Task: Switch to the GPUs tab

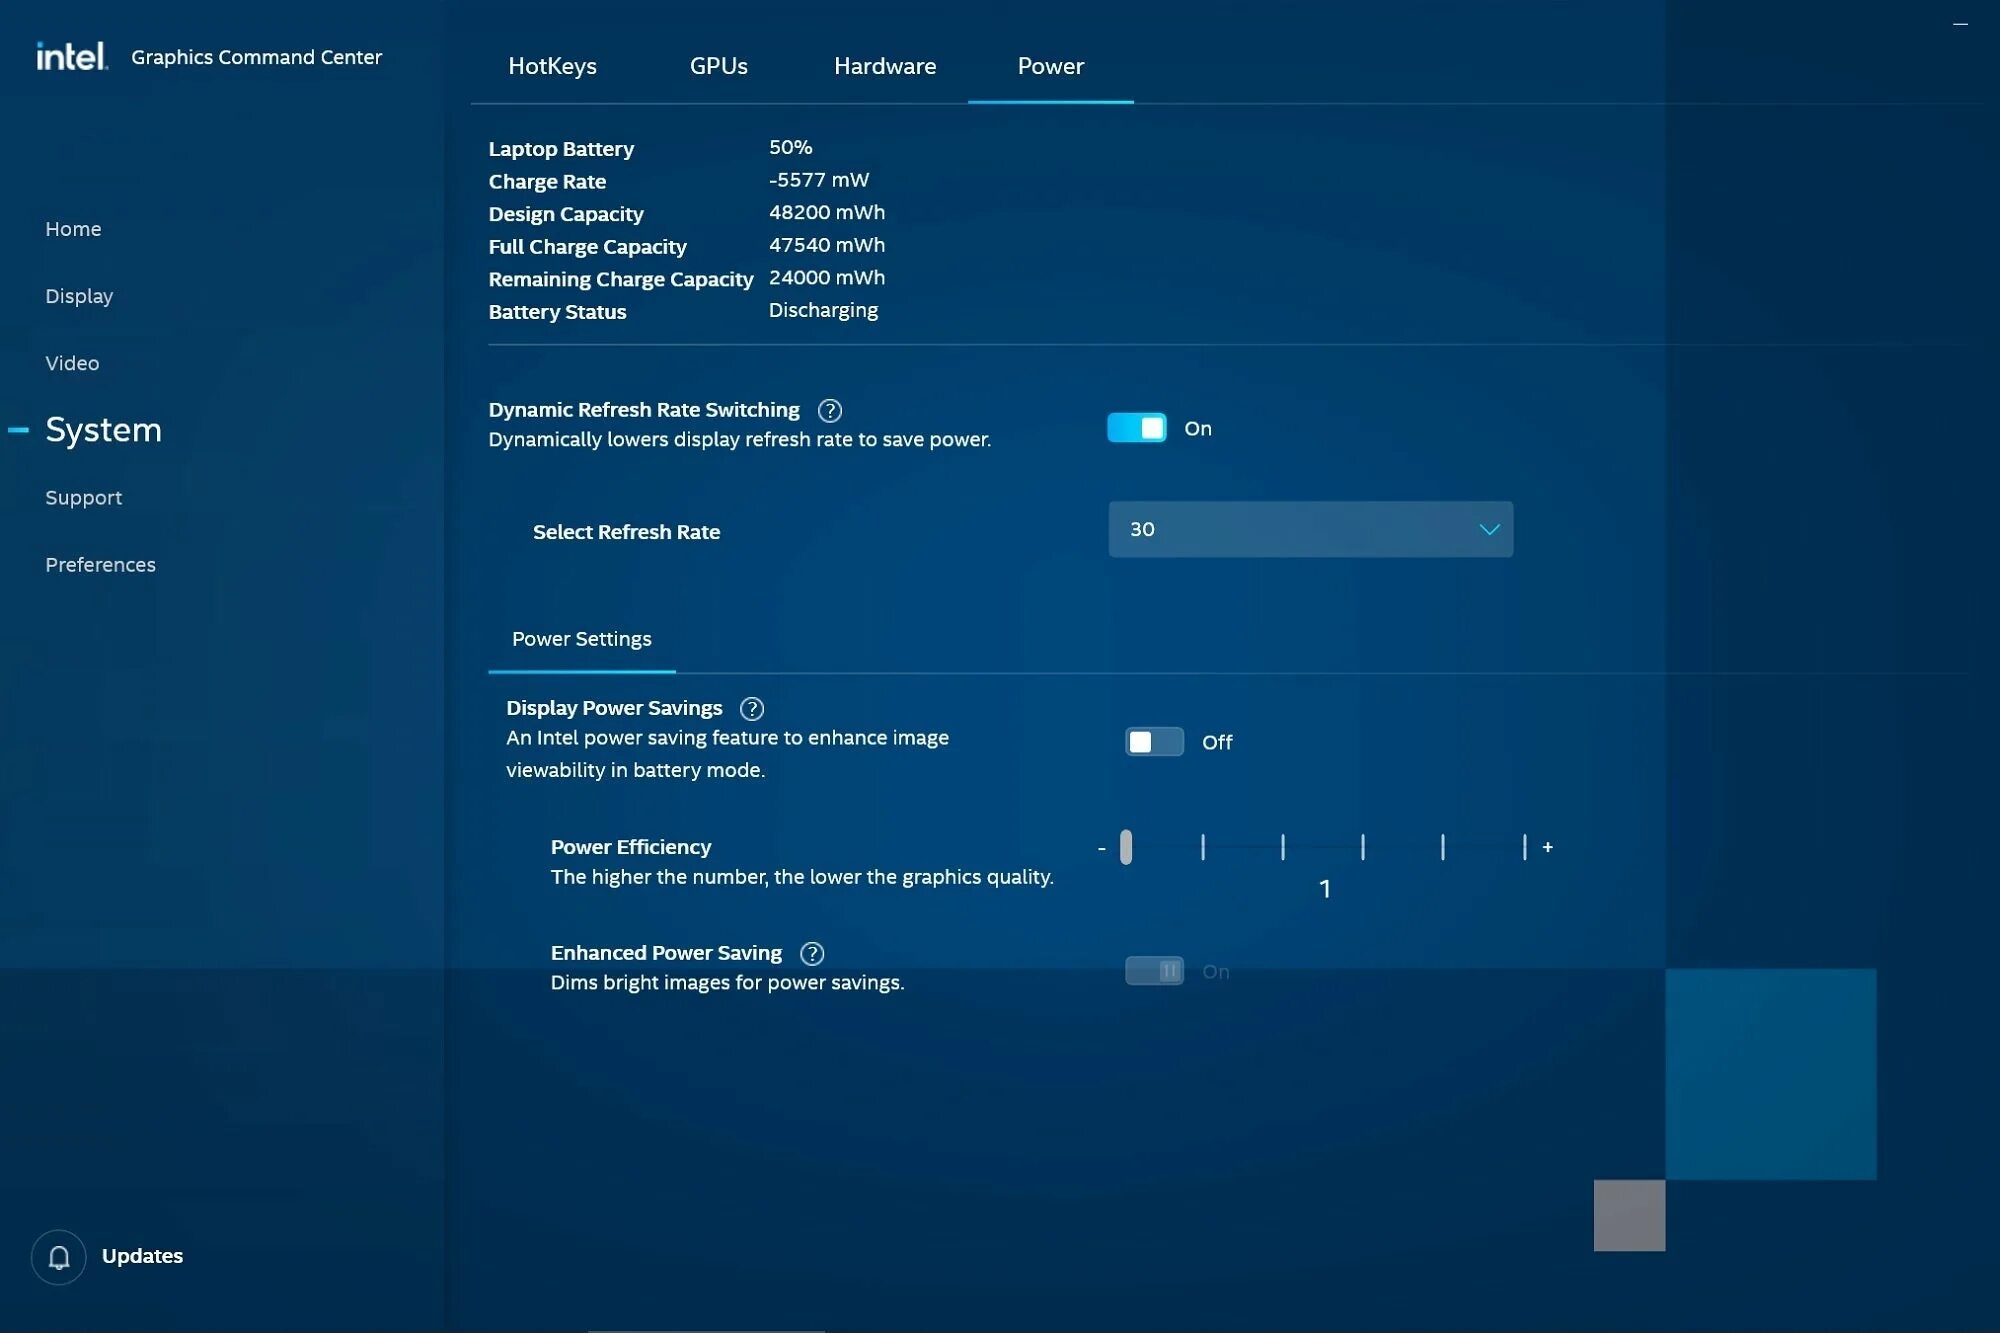Action: coord(718,66)
